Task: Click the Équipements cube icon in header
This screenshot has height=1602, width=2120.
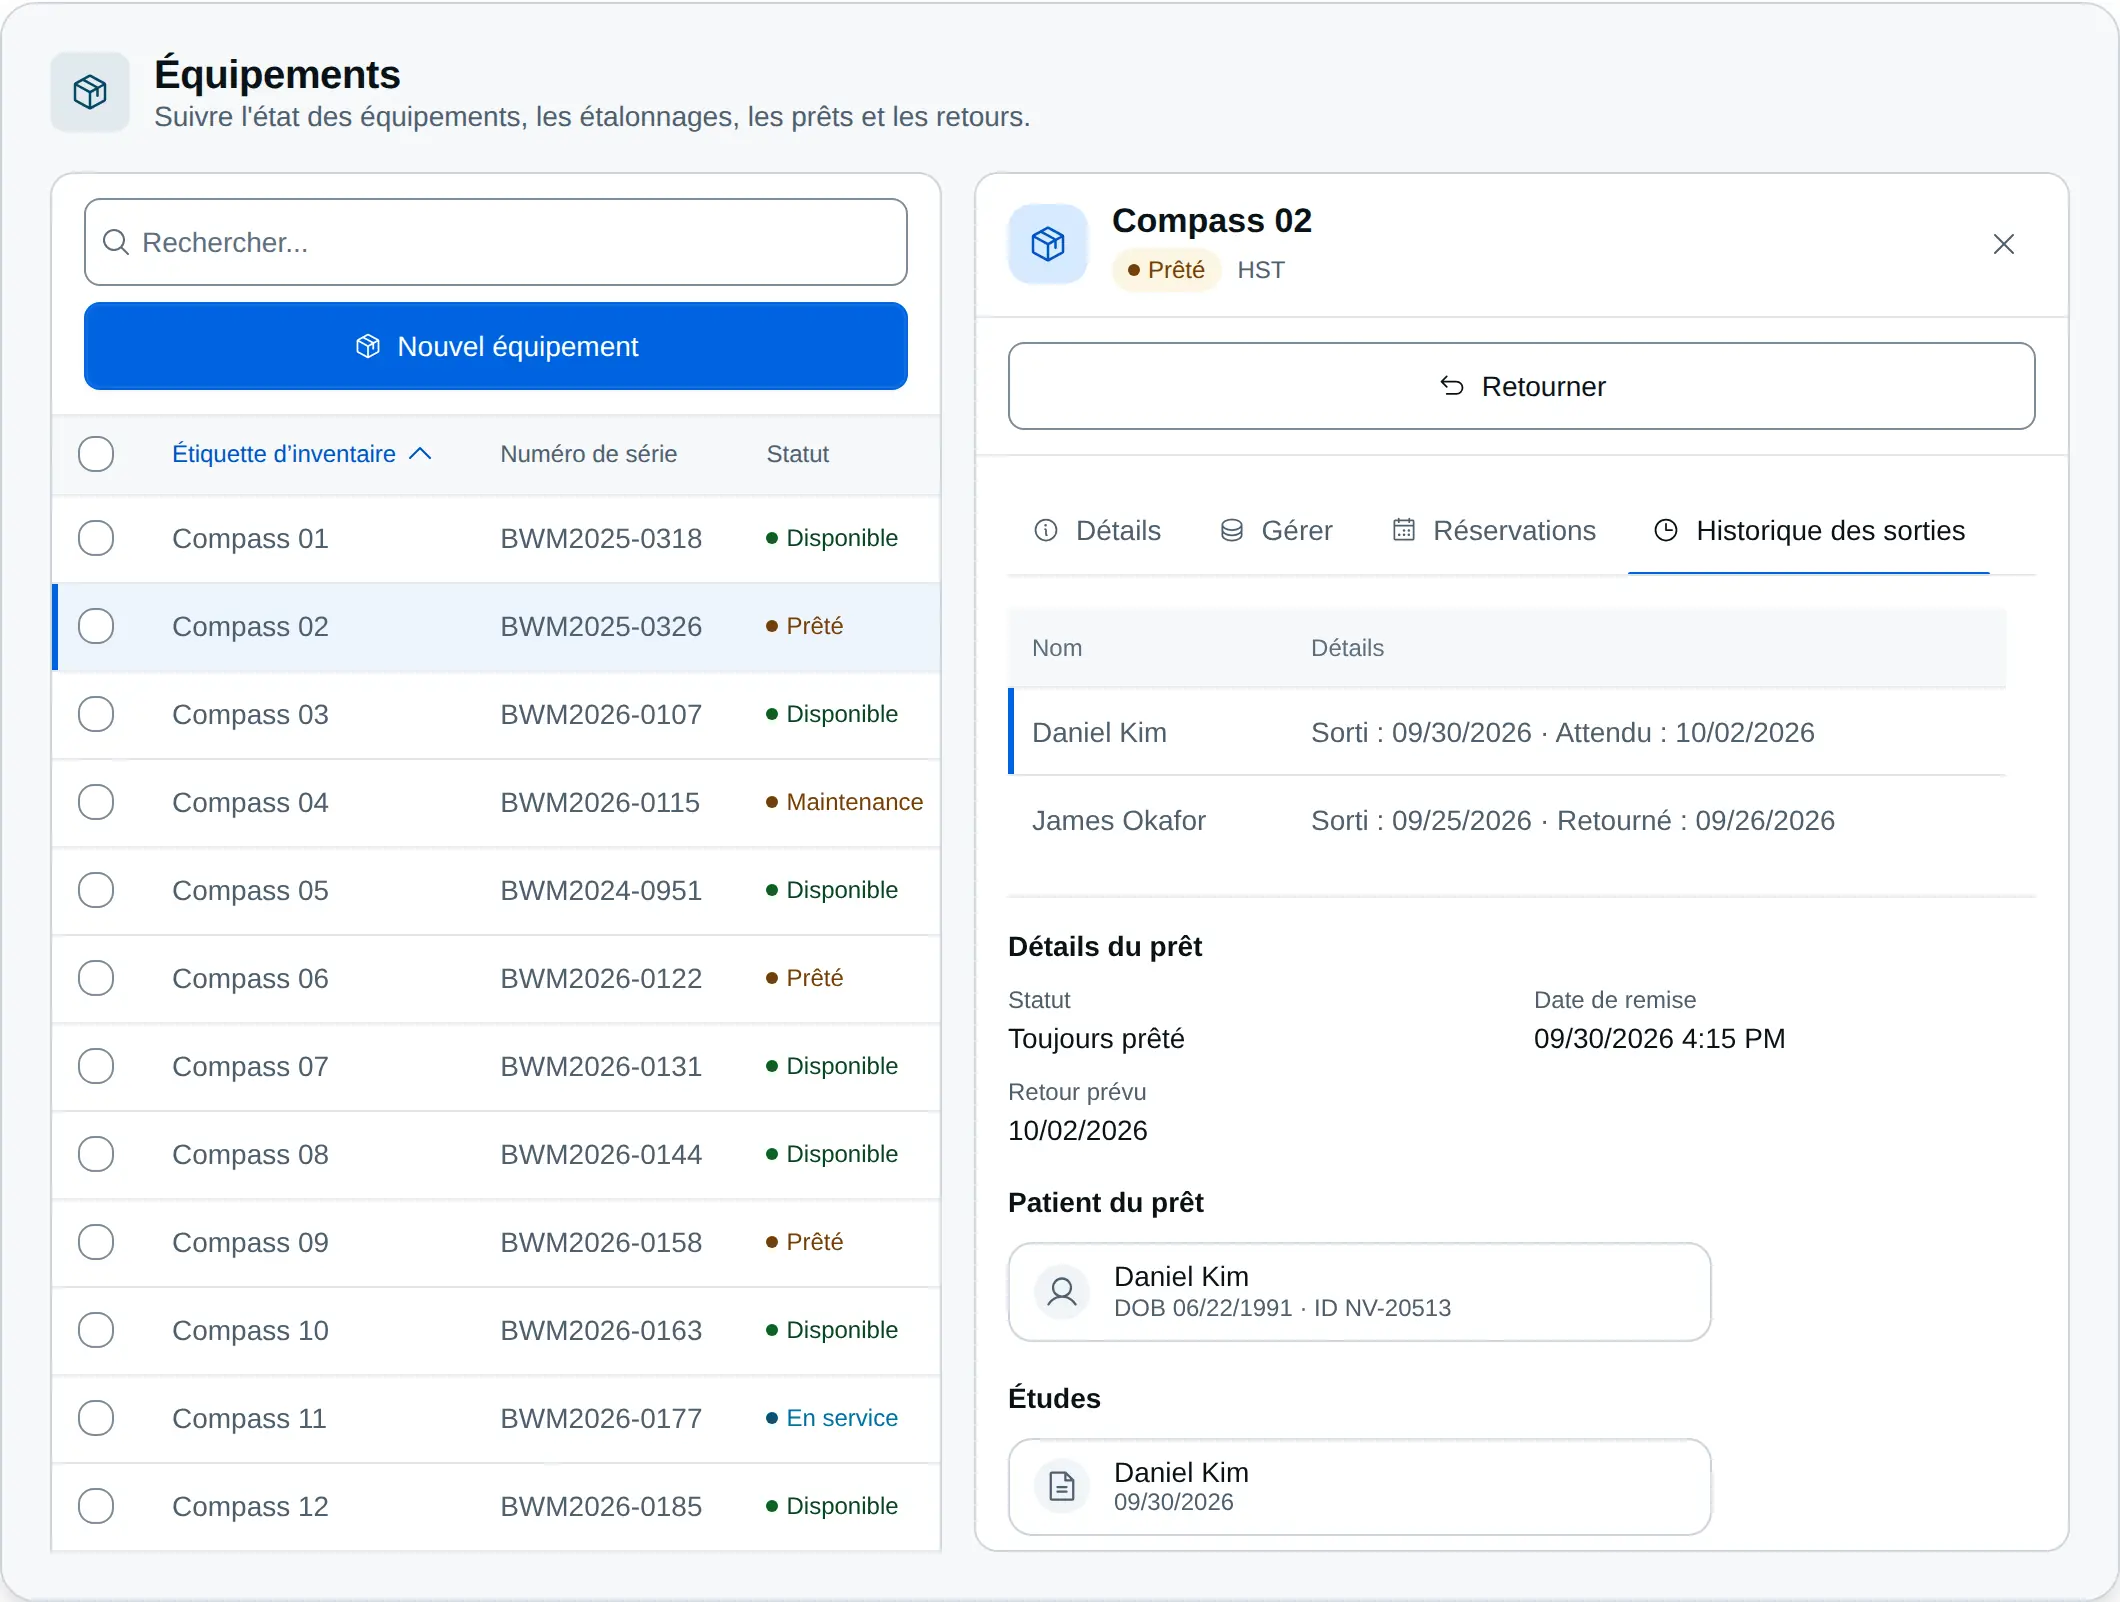Action: pos(90,92)
